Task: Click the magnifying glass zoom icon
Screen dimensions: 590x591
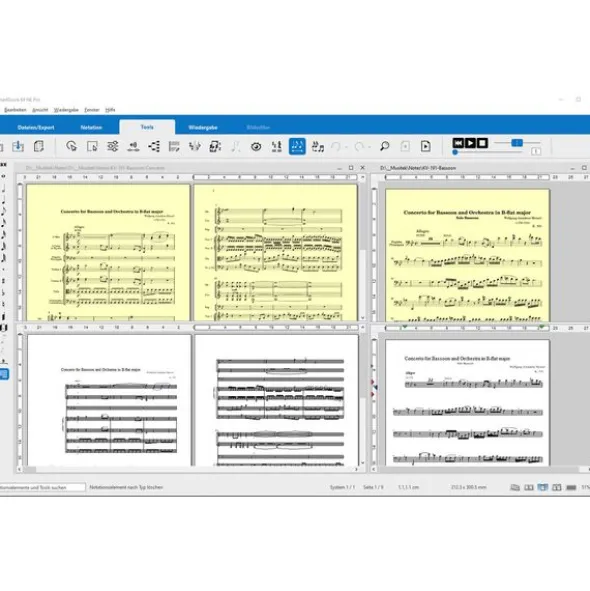Action: [385, 146]
